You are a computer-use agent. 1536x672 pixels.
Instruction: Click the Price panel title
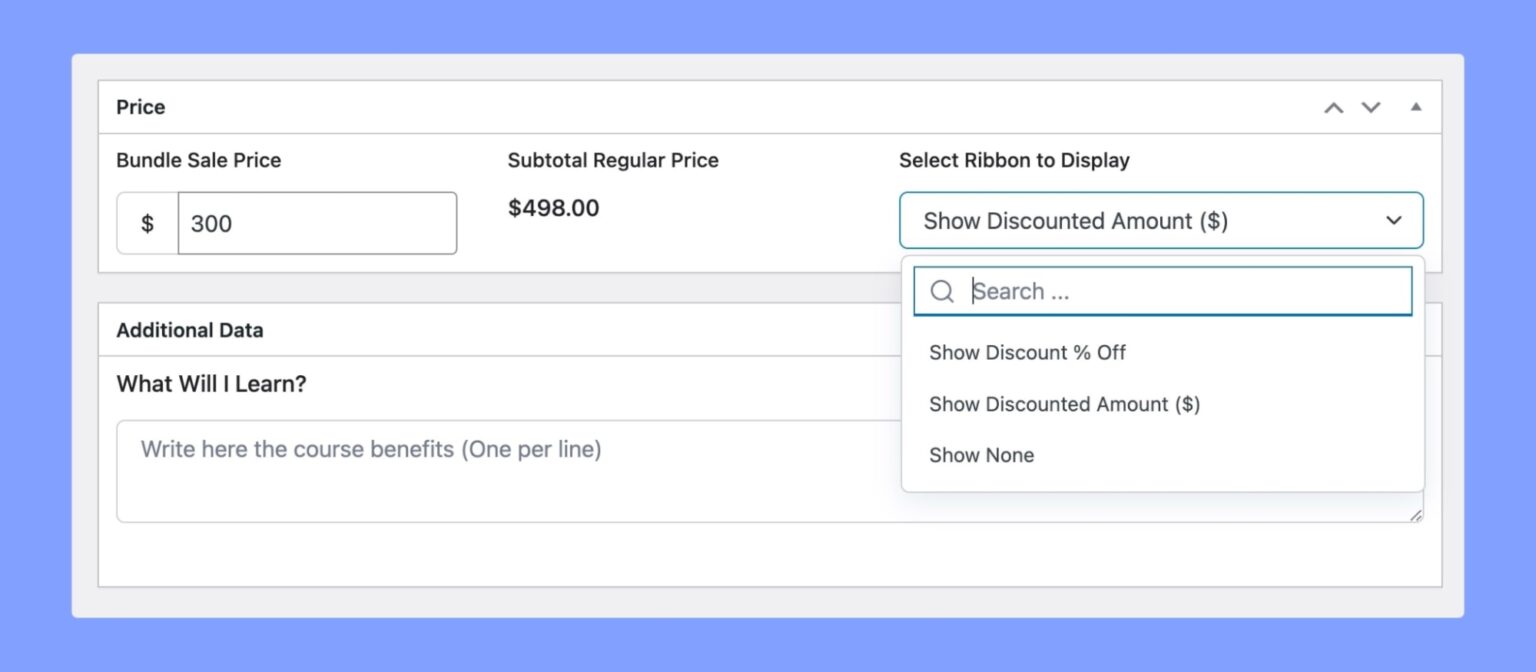coord(139,107)
